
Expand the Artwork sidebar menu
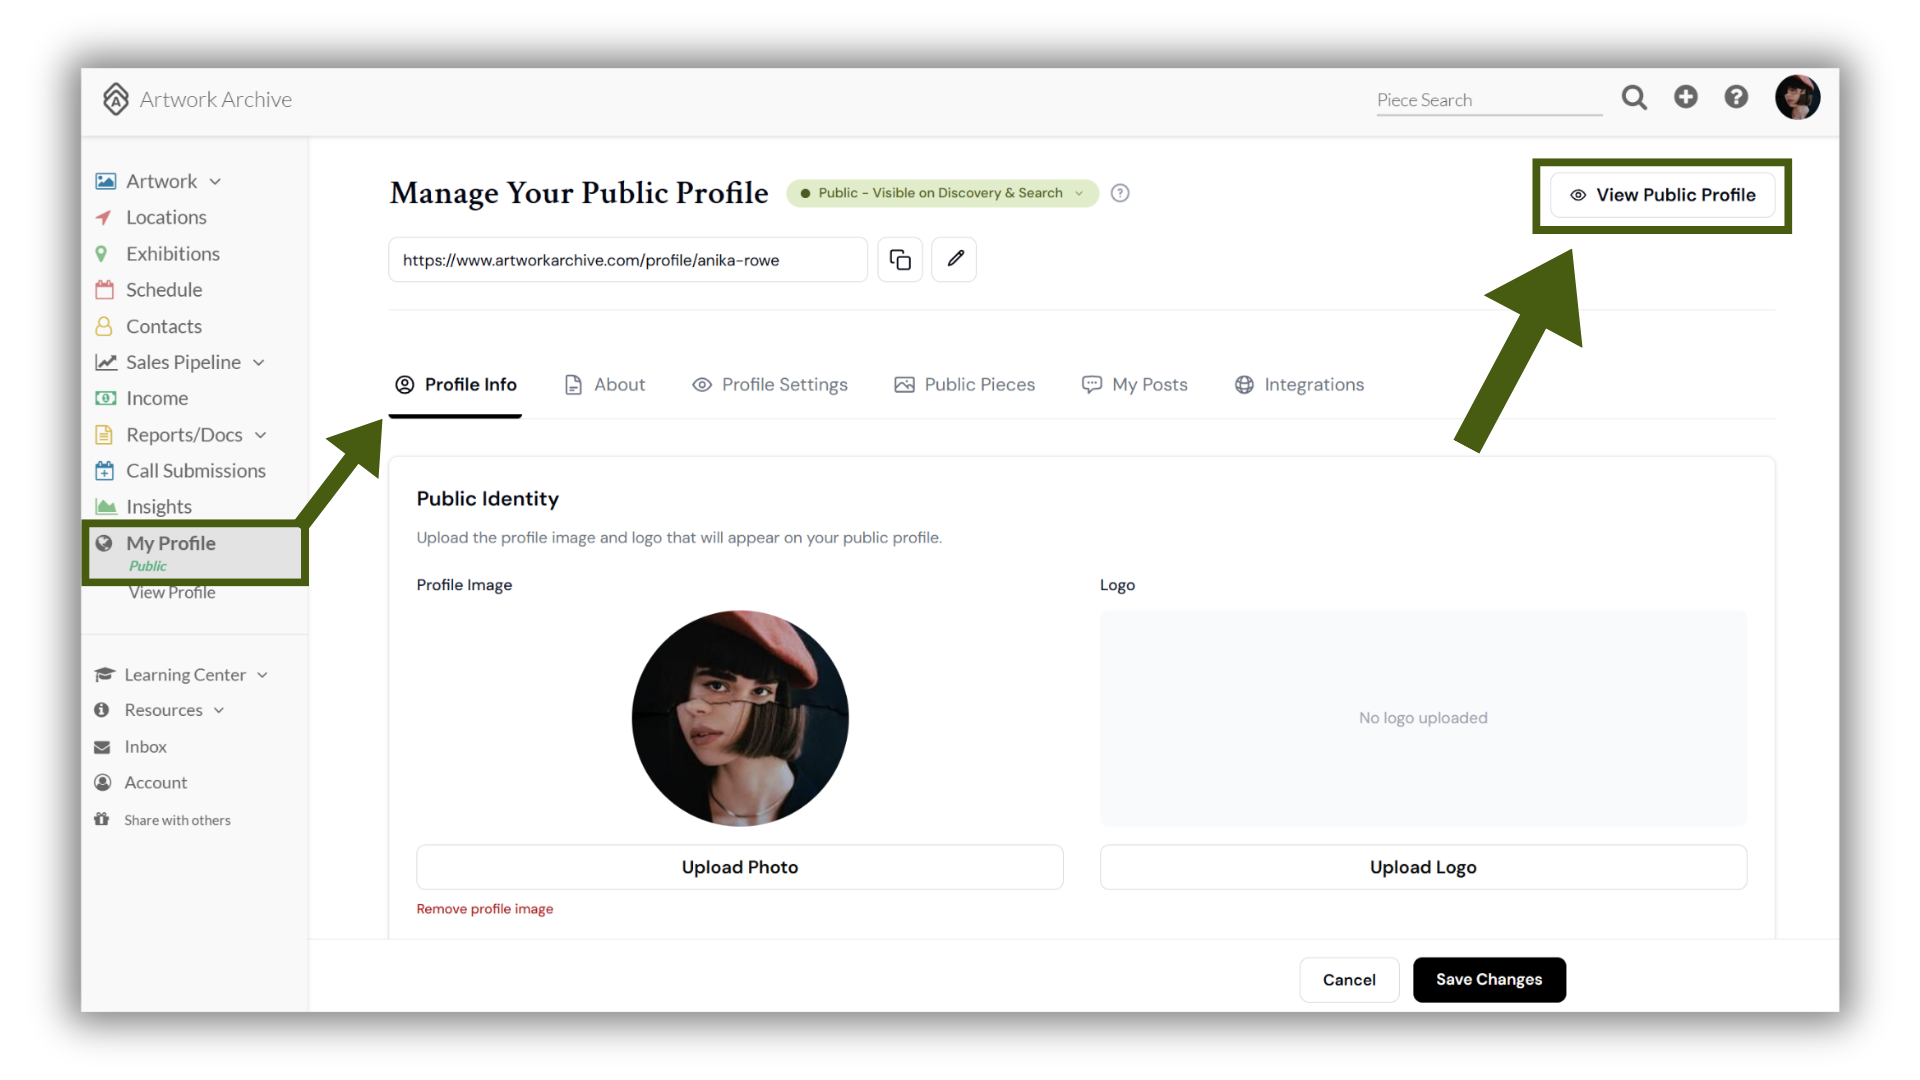click(x=159, y=181)
